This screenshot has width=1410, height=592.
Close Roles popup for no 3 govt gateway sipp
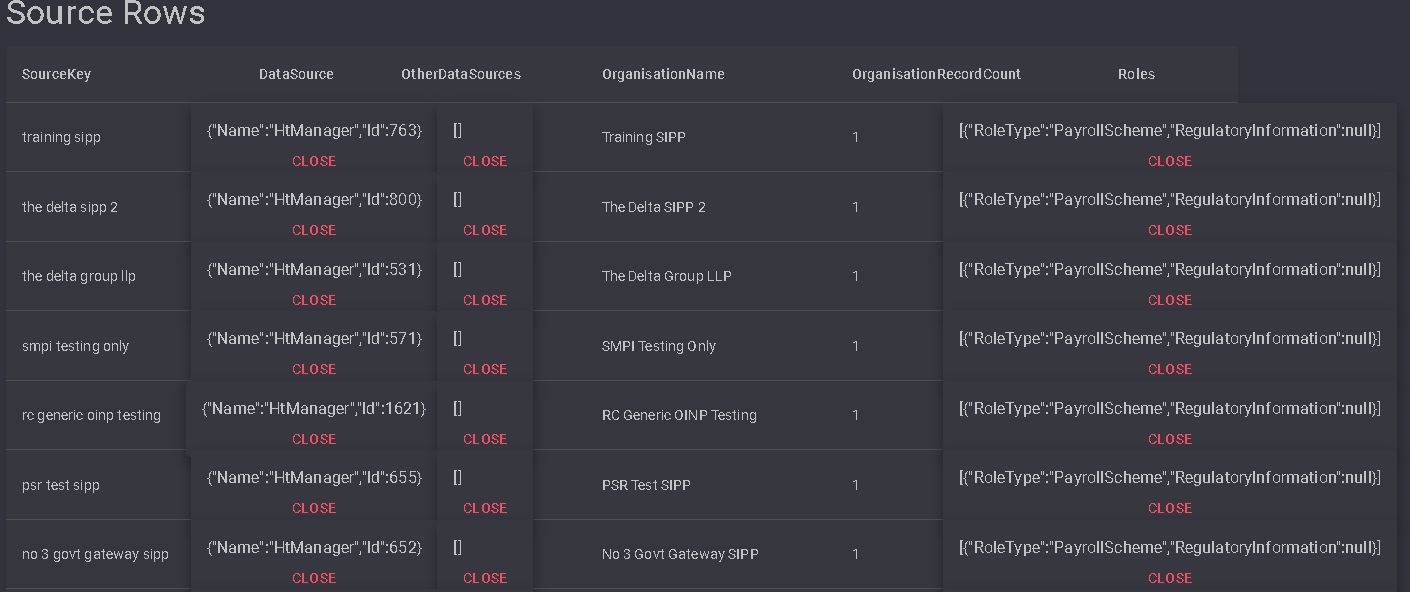[x=1170, y=578]
